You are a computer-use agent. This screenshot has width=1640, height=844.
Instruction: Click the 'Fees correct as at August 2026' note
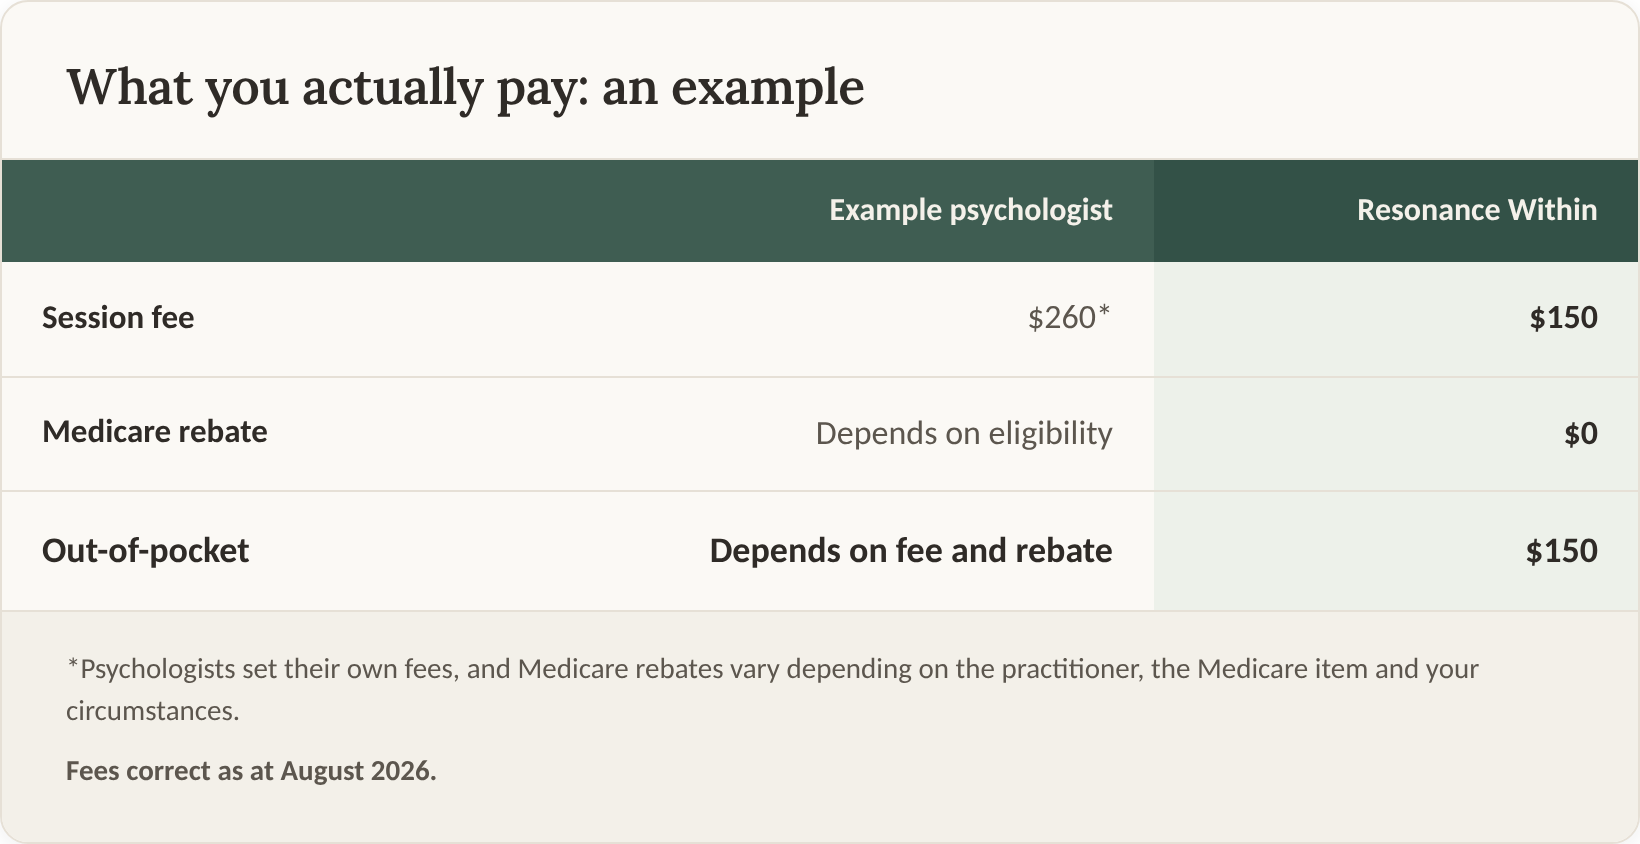click(251, 771)
